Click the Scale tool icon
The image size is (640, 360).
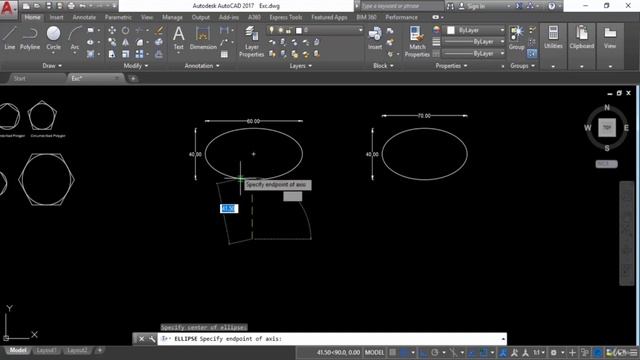pos(125,54)
